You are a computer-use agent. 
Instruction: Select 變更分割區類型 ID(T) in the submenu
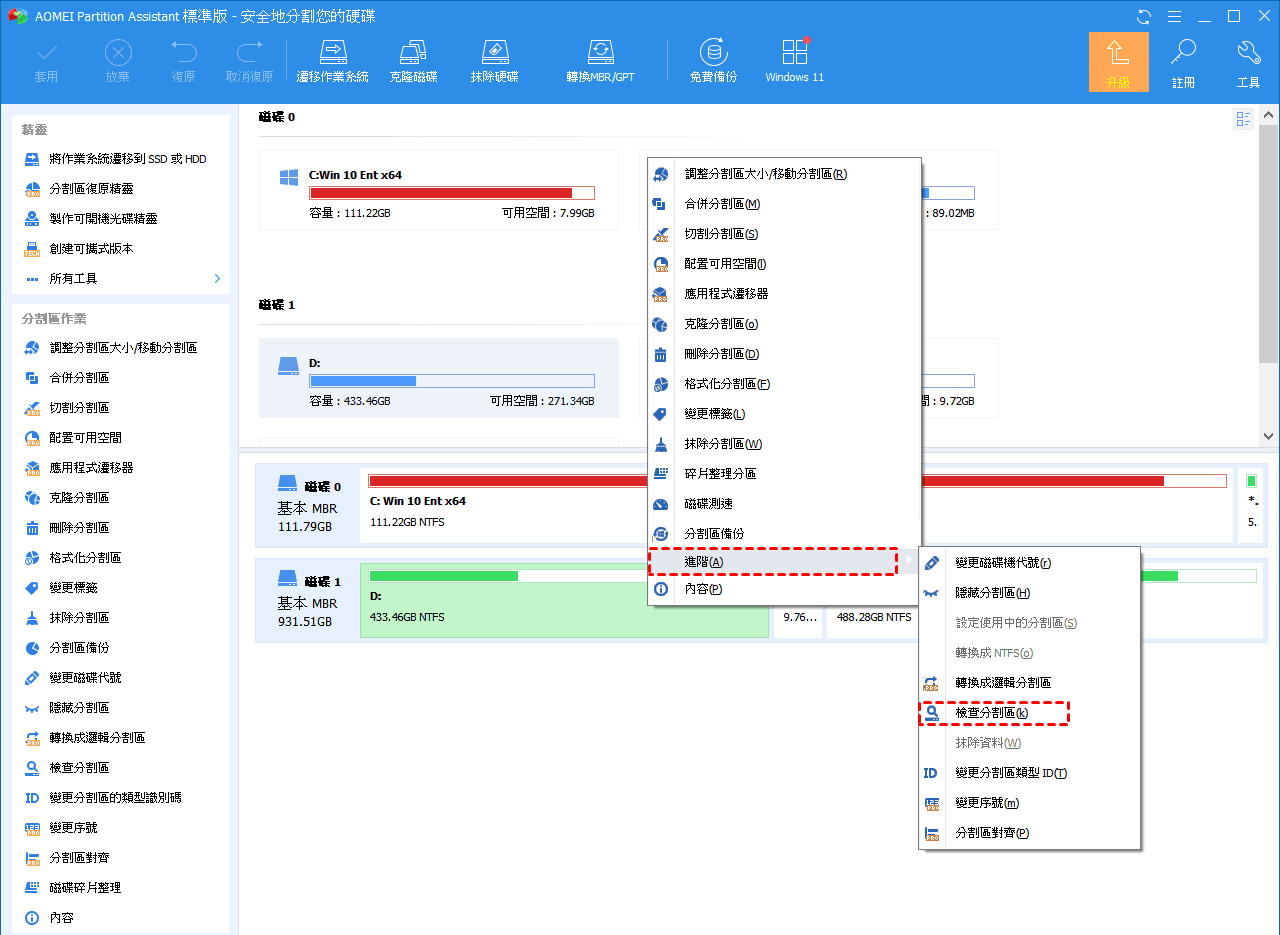click(x=1030, y=773)
